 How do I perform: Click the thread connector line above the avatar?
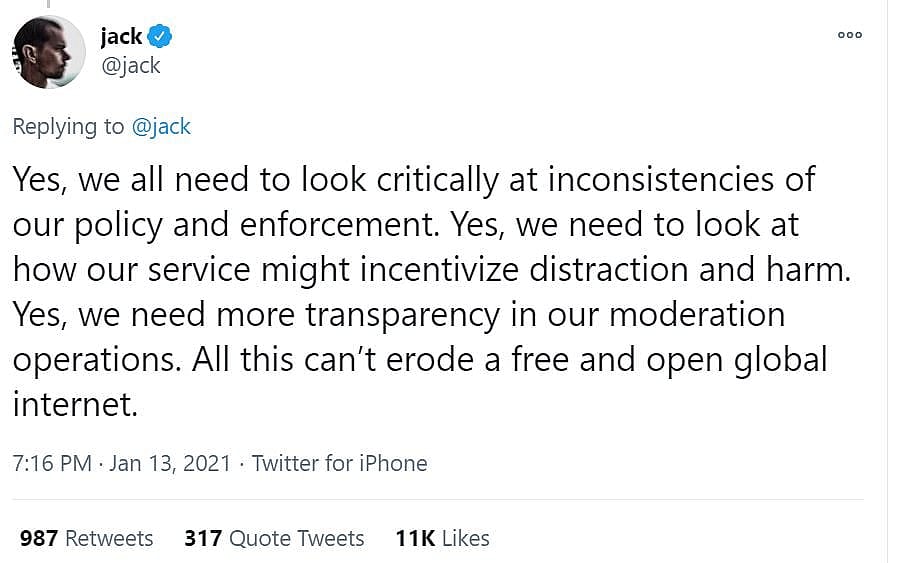pyautogui.click(x=49, y=5)
